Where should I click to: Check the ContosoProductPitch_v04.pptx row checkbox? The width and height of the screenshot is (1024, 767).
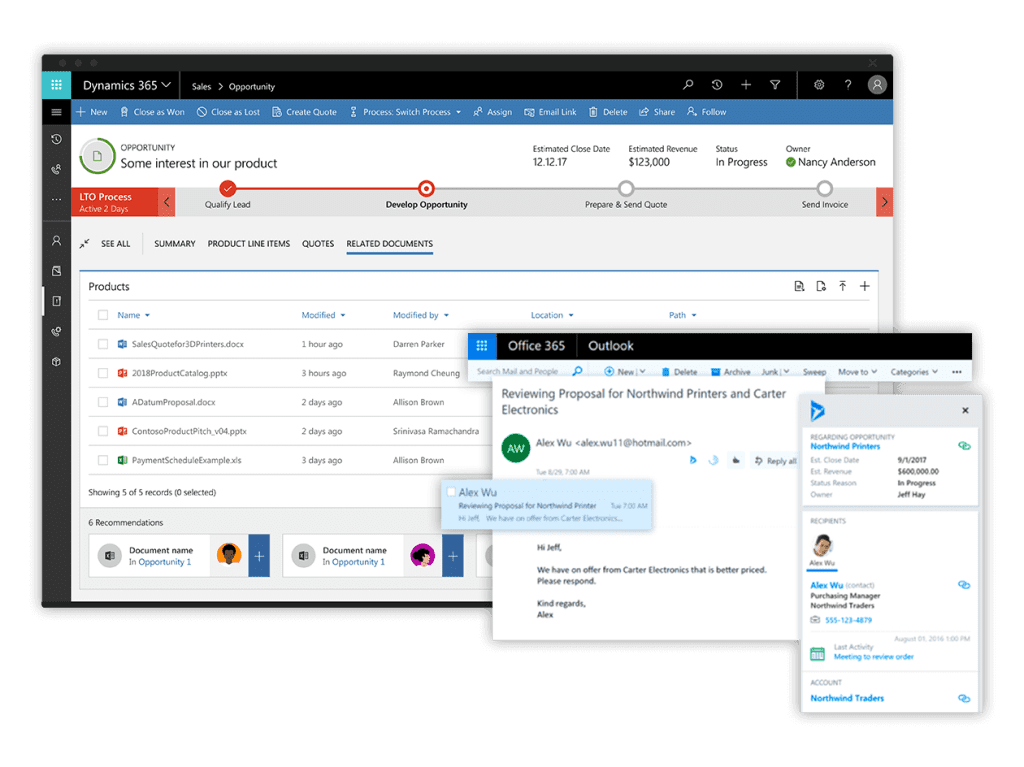pyautogui.click(x=103, y=431)
